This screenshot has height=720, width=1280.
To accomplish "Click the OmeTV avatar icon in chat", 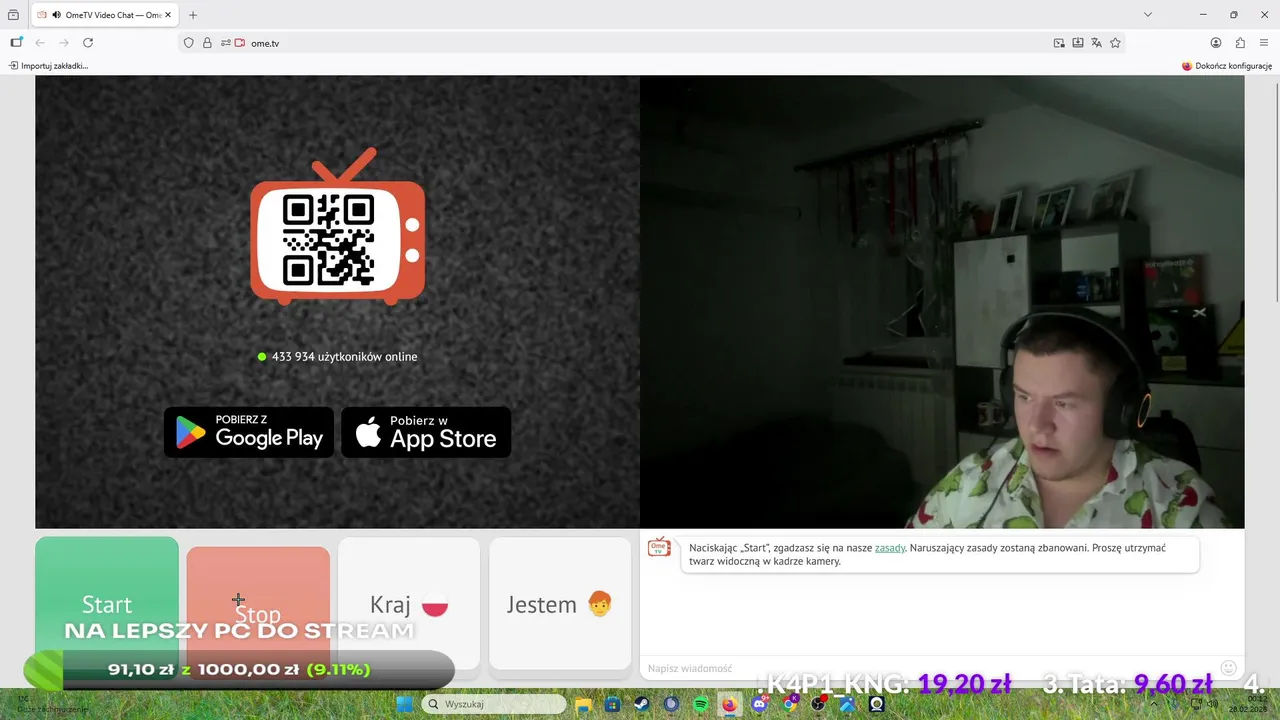I will click(659, 547).
